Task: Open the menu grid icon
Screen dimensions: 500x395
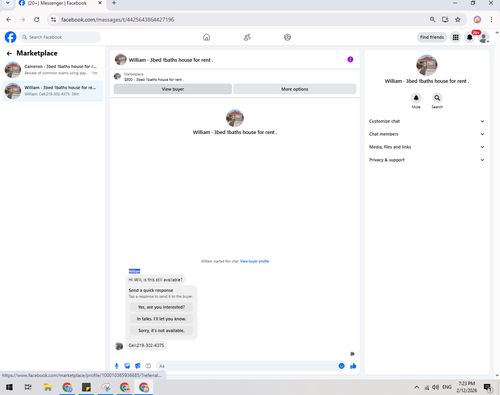Action: [455, 37]
